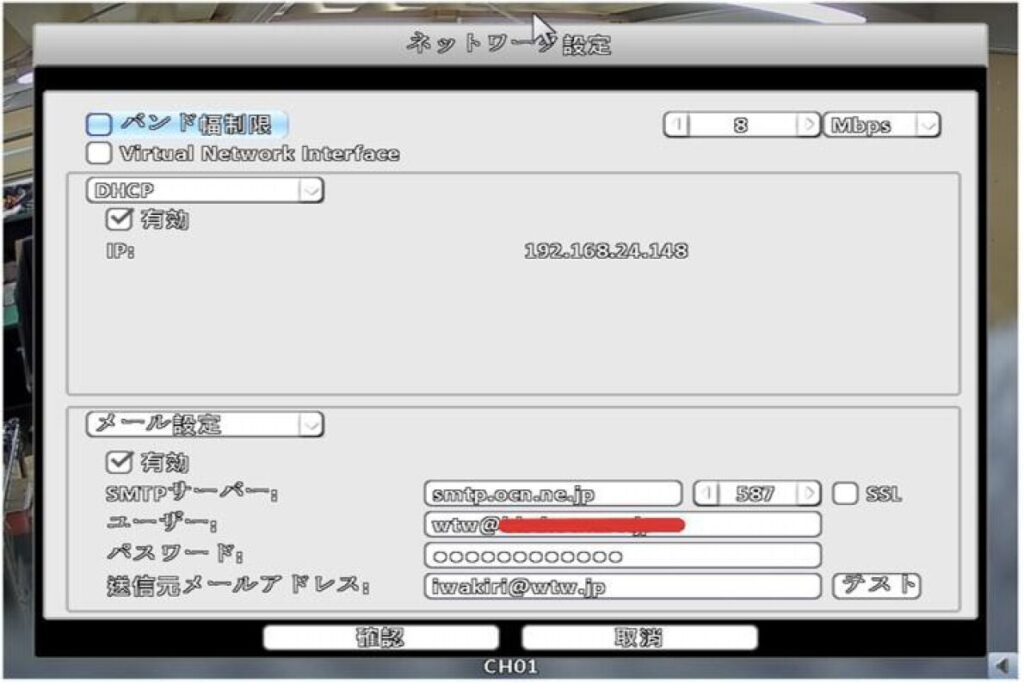
Task: Click the bandwidth value decrease arrow
Action: point(677,126)
